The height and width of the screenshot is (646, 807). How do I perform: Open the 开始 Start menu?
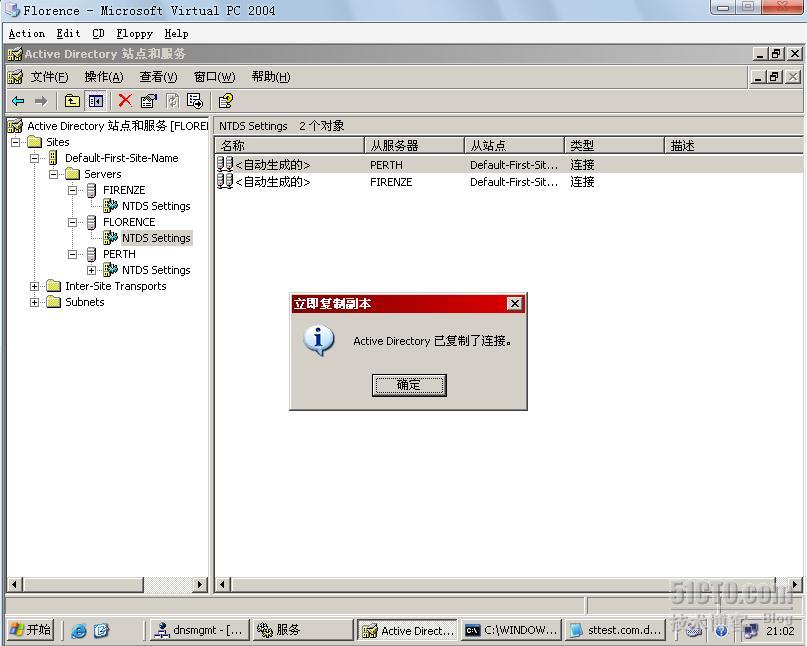(x=30, y=630)
